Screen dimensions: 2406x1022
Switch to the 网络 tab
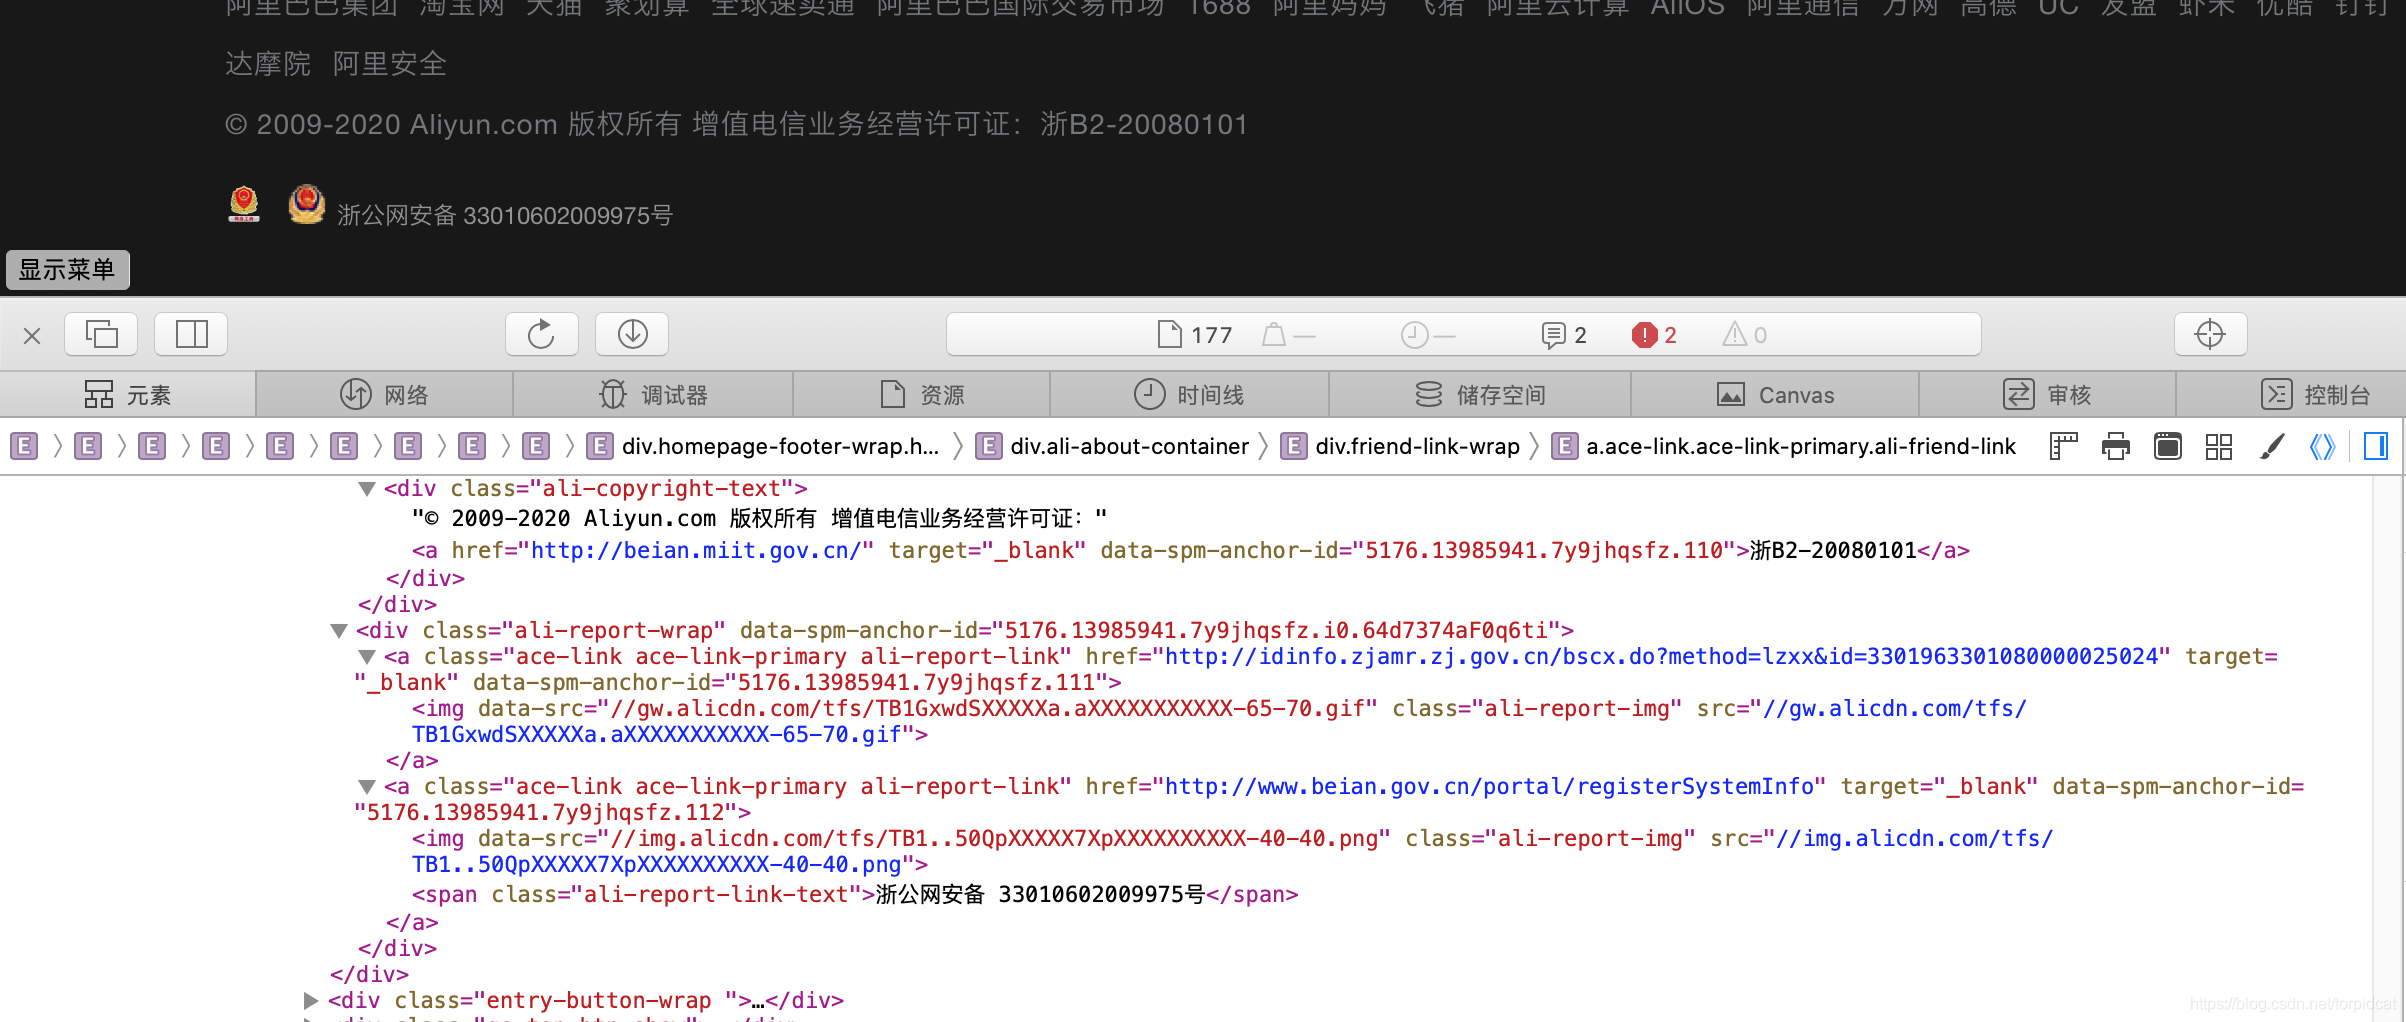click(385, 395)
